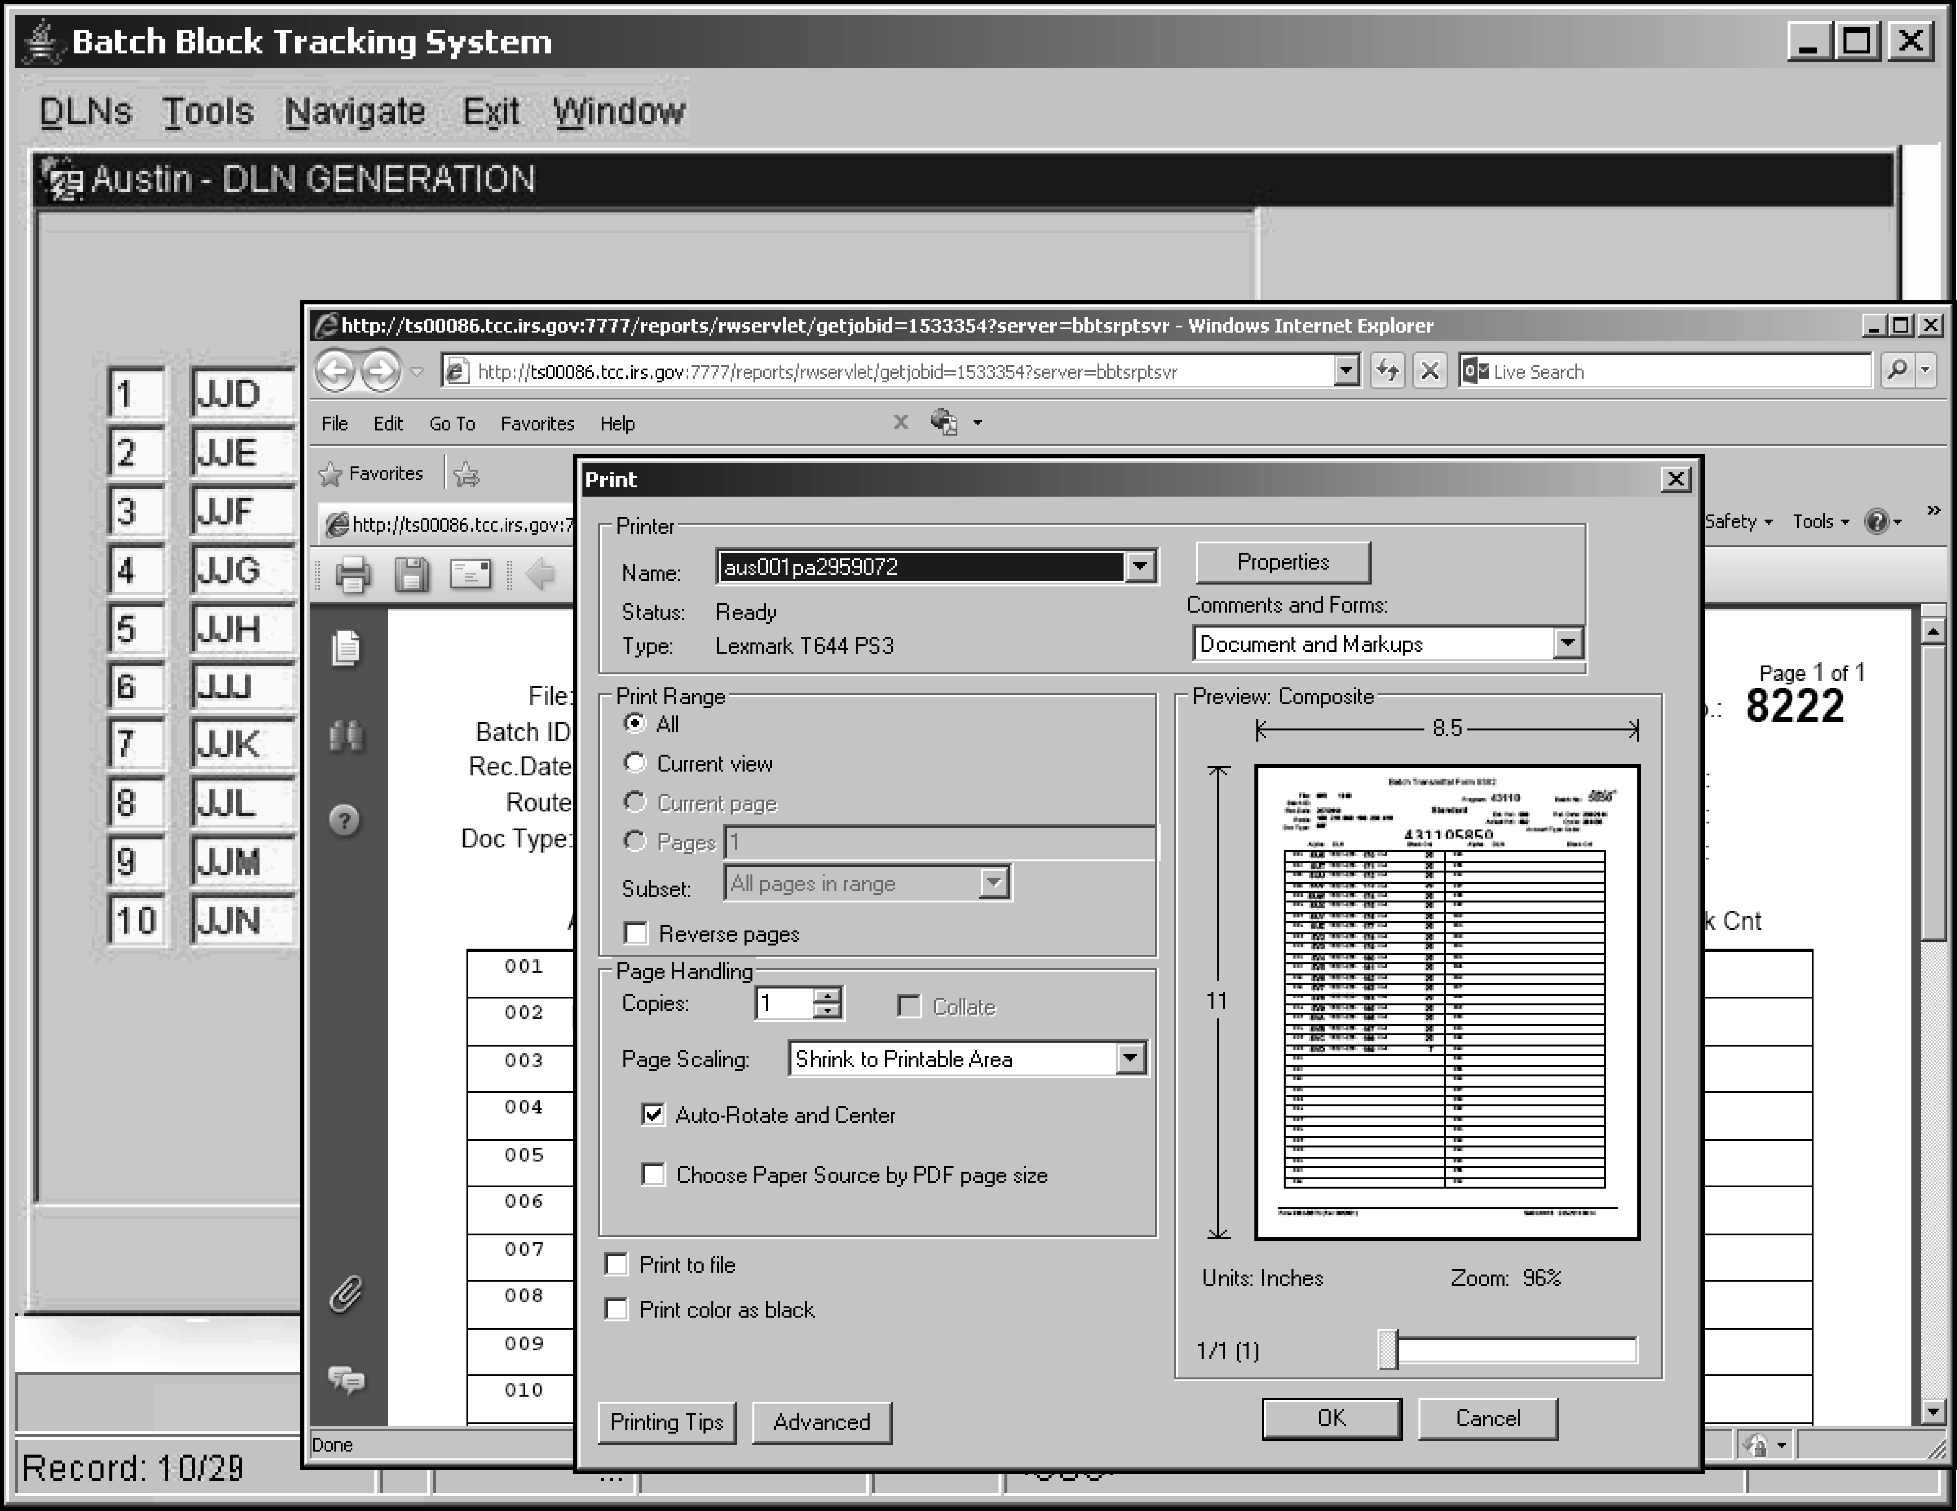Image resolution: width=1957 pixels, height=1511 pixels.
Task: Click the save floppy disk icon
Action: tap(411, 575)
